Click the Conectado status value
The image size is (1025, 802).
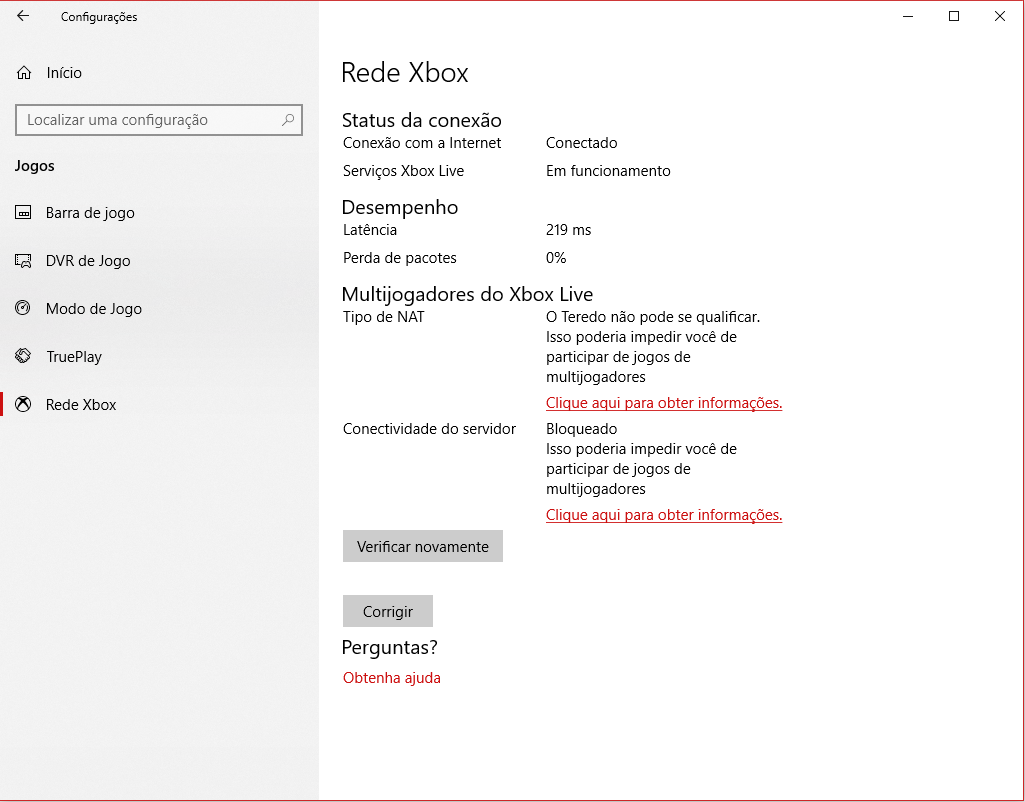click(582, 143)
